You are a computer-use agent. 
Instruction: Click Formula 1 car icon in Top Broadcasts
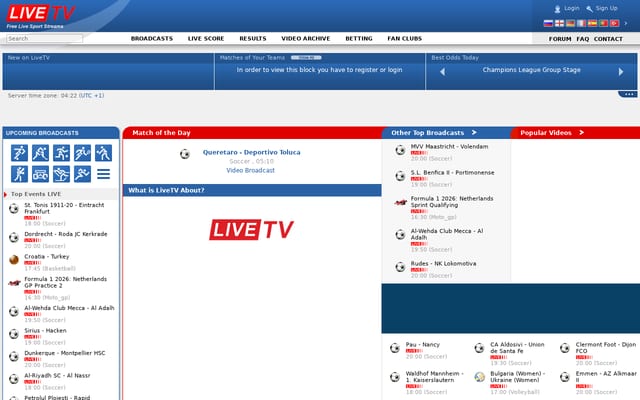click(400, 202)
